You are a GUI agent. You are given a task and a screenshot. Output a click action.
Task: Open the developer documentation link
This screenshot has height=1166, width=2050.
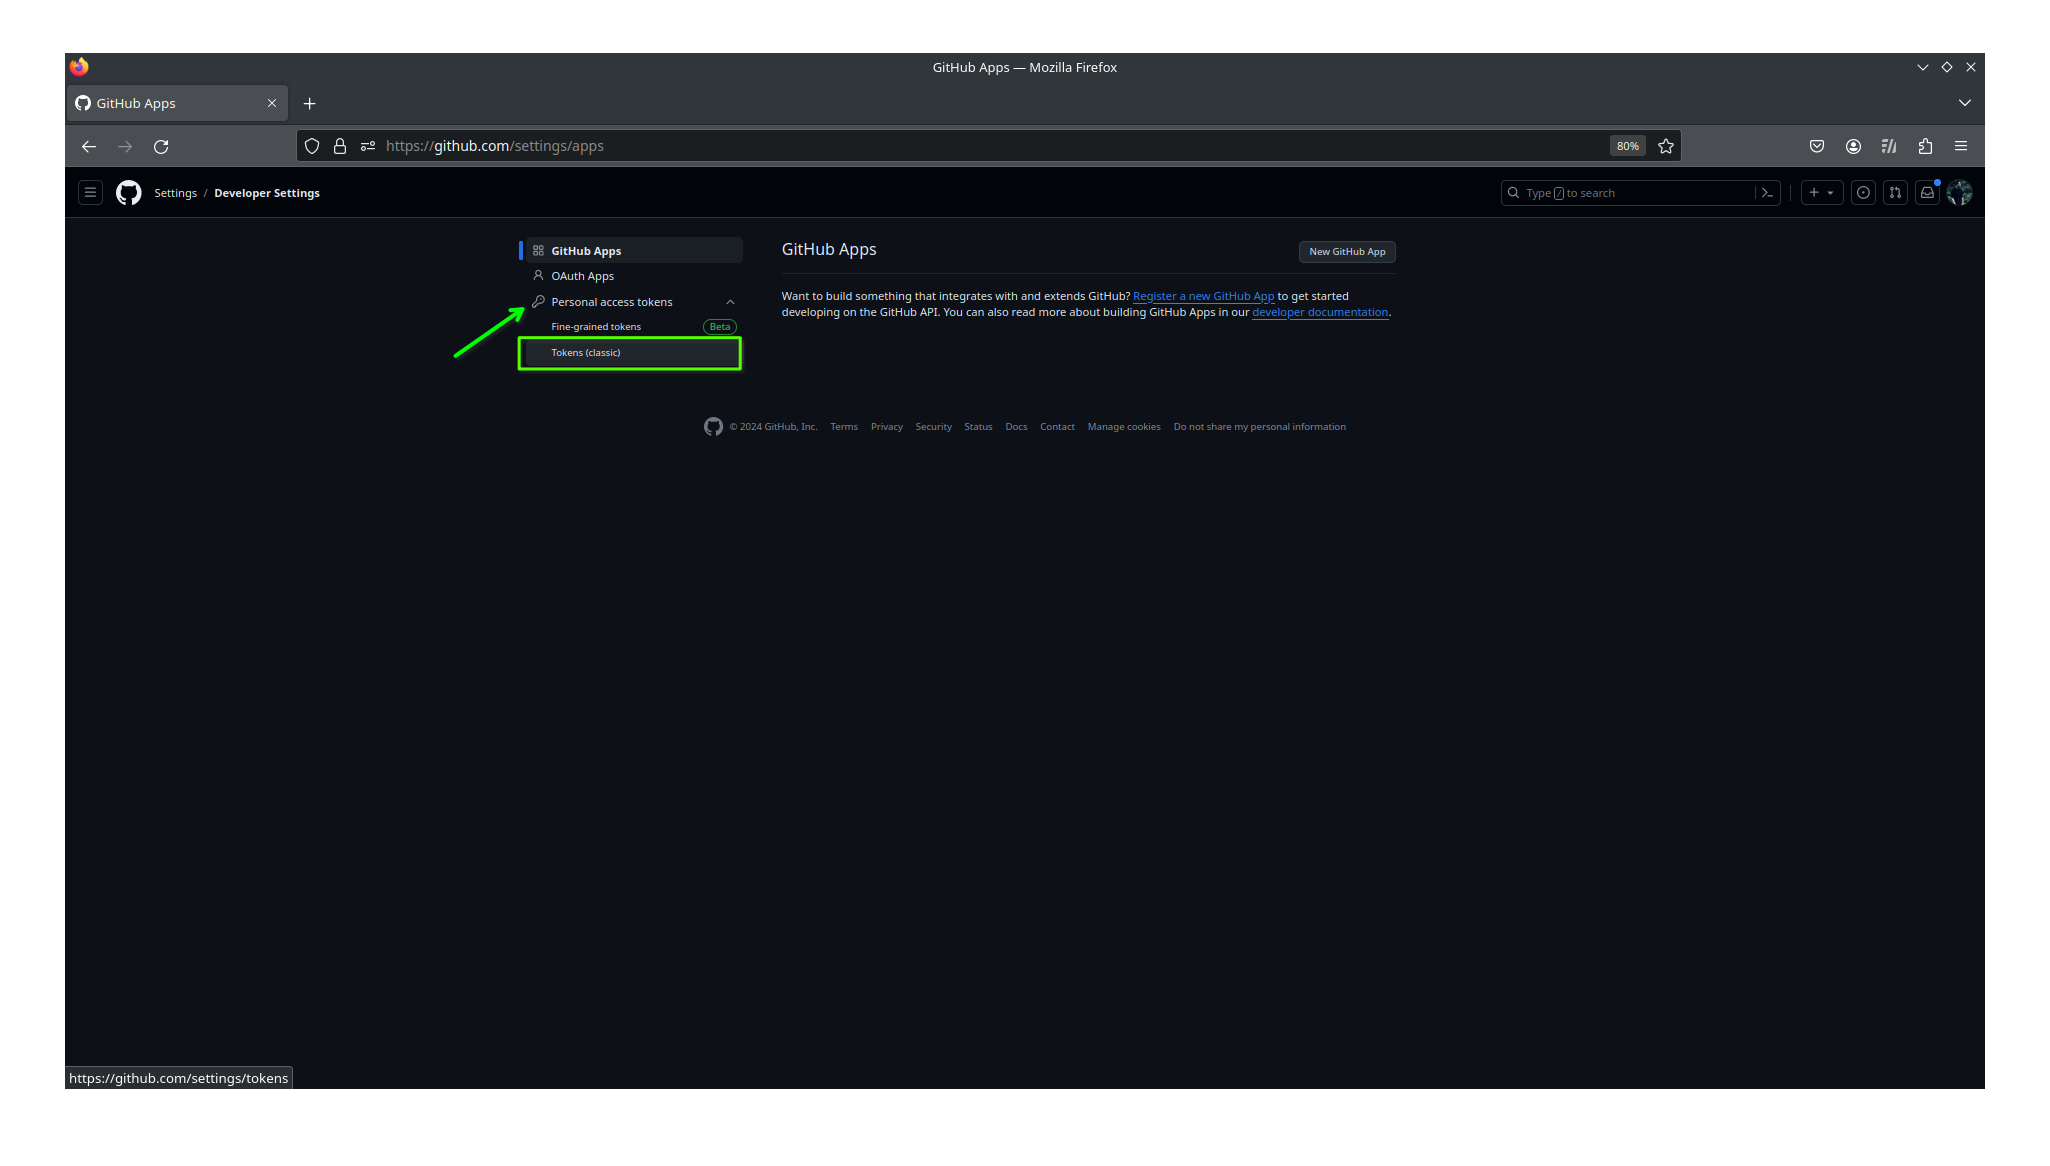point(1320,312)
